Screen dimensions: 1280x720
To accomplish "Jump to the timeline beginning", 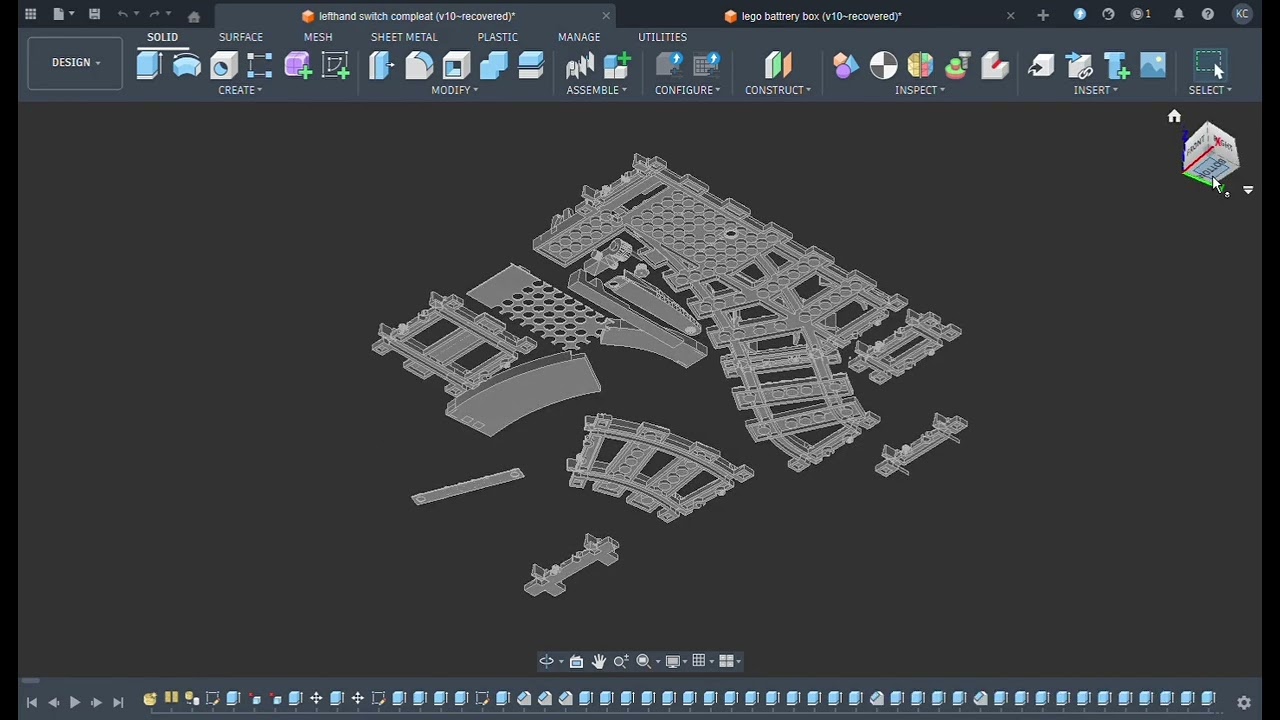I will click(31, 702).
